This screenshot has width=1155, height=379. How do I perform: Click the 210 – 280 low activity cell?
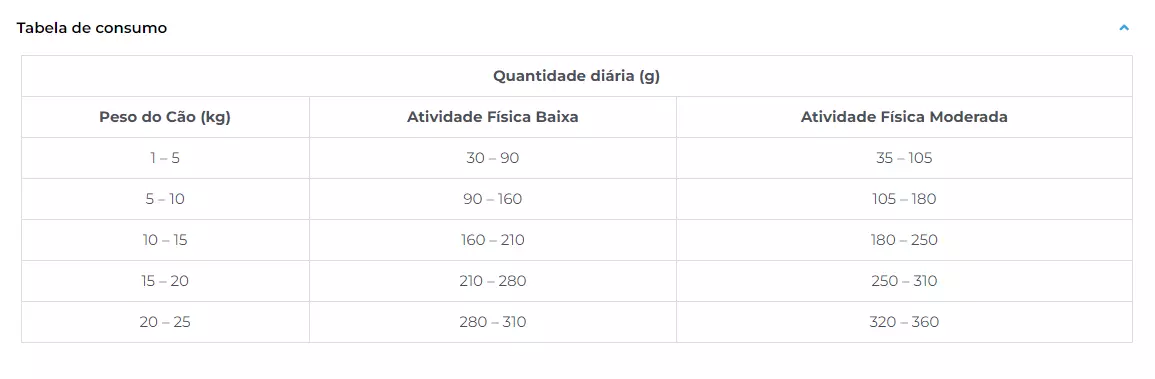(493, 281)
